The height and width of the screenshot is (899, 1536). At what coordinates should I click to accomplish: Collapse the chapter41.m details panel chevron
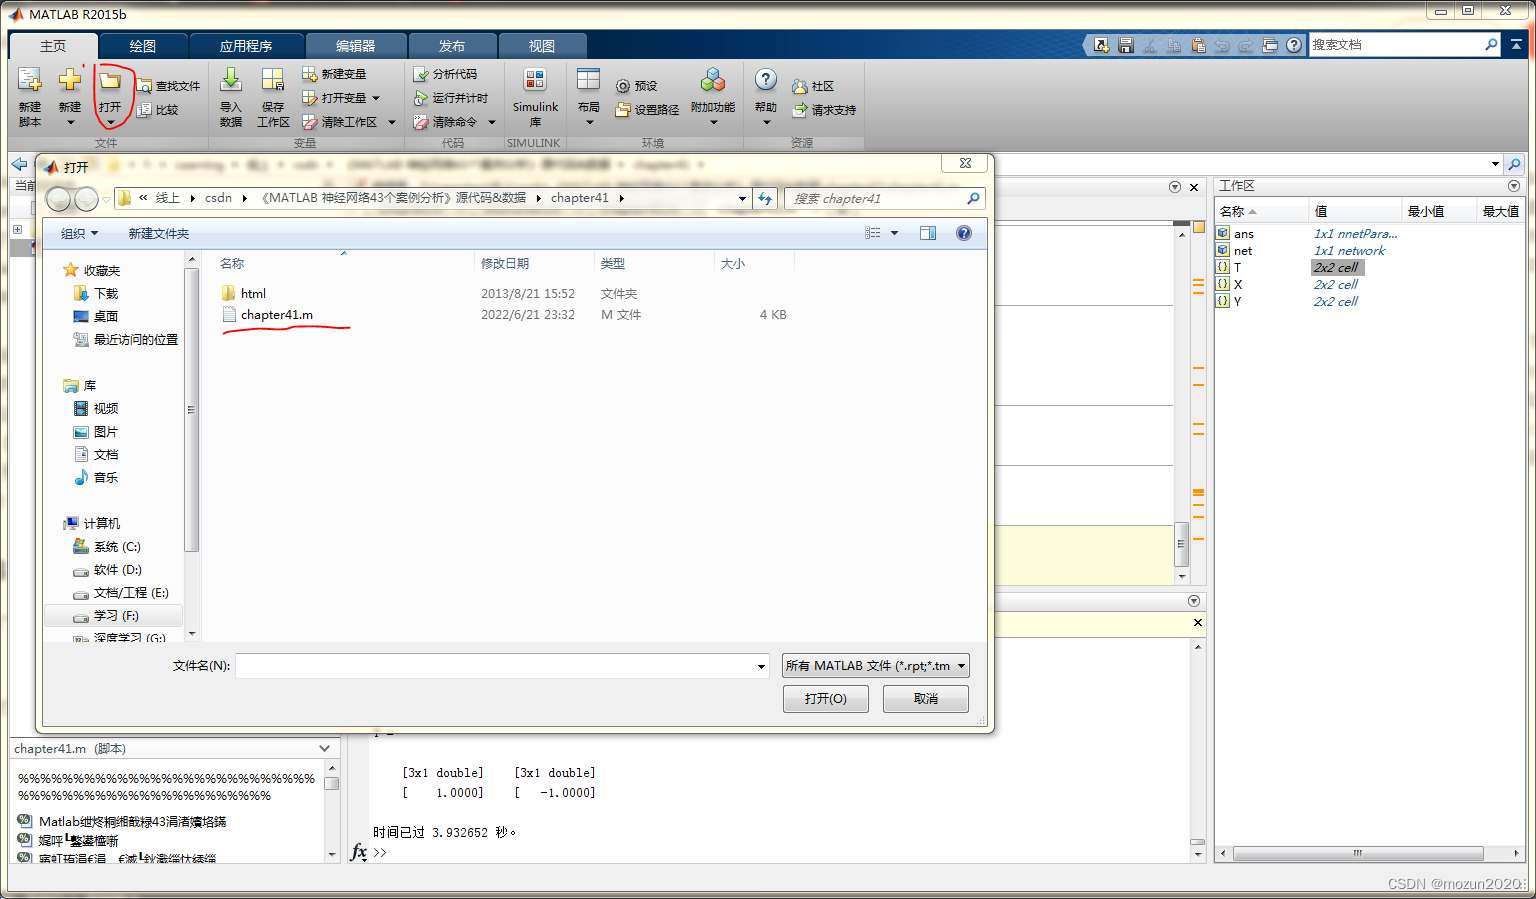324,748
